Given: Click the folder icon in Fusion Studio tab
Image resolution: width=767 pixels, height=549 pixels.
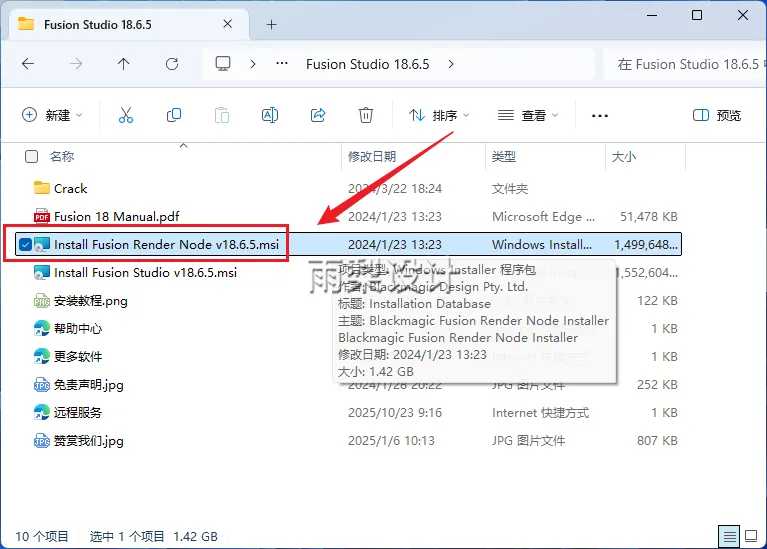Looking at the screenshot, I should point(26,24).
